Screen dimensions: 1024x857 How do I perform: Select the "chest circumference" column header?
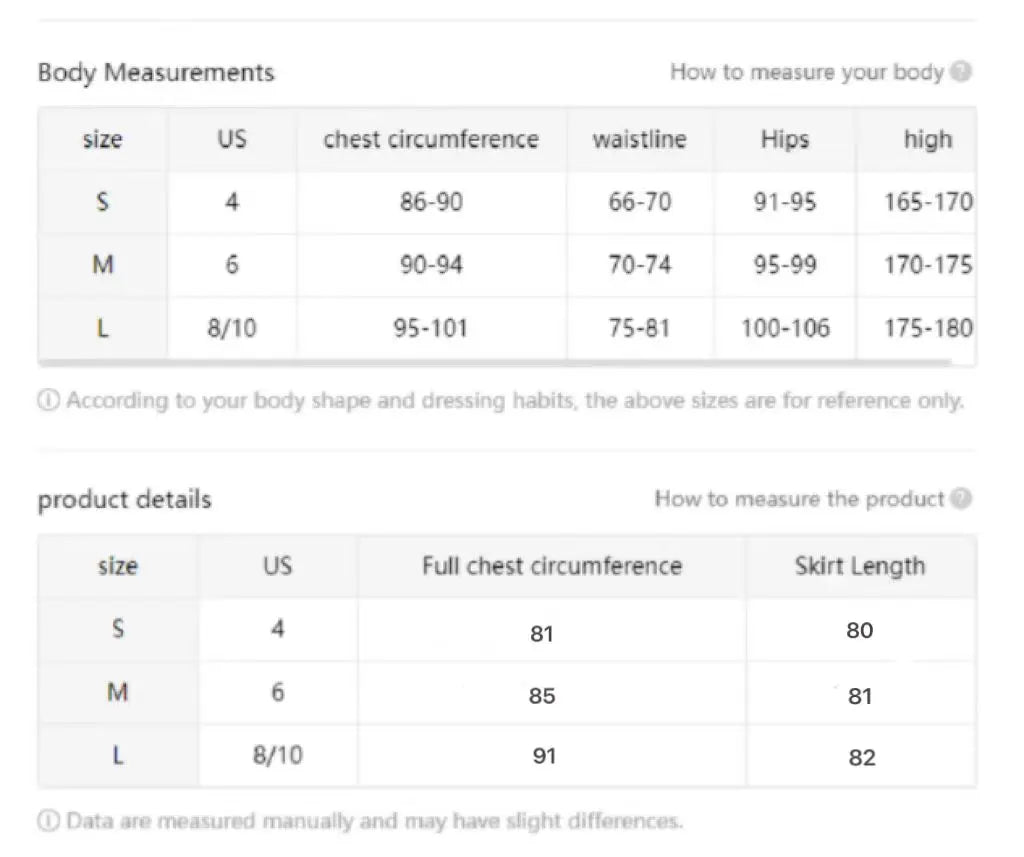pyautogui.click(x=431, y=139)
